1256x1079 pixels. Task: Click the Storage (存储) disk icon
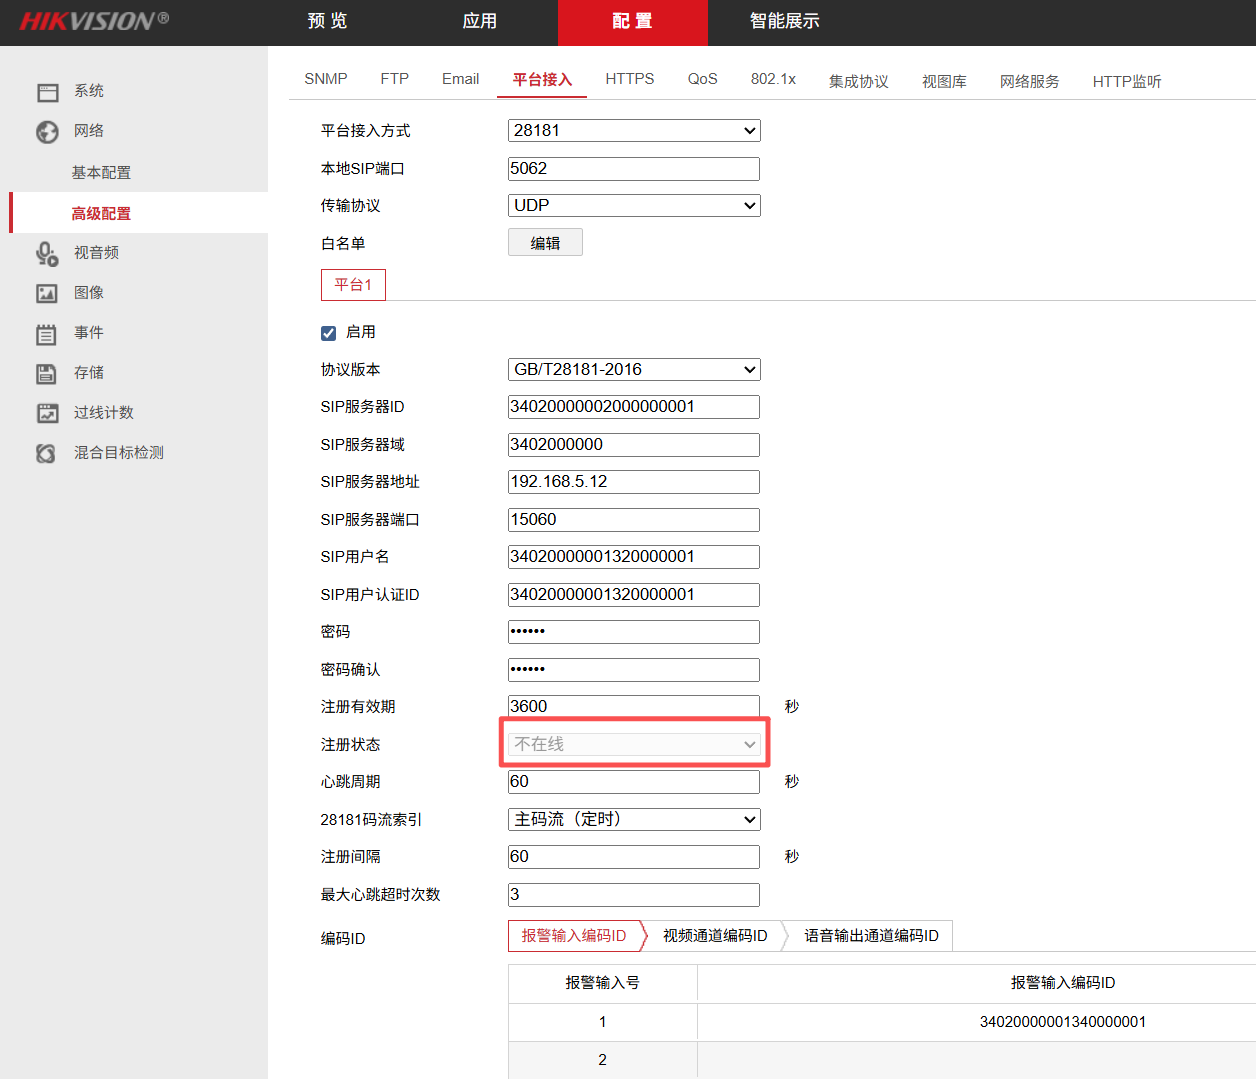pos(47,373)
